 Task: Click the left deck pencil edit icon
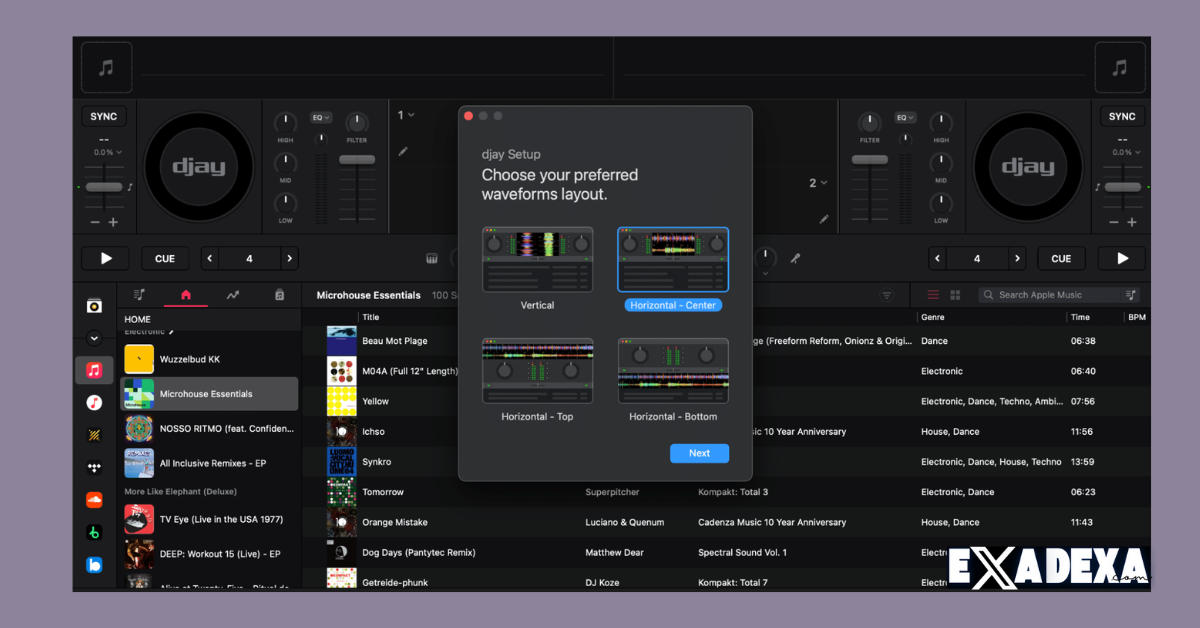[403, 152]
